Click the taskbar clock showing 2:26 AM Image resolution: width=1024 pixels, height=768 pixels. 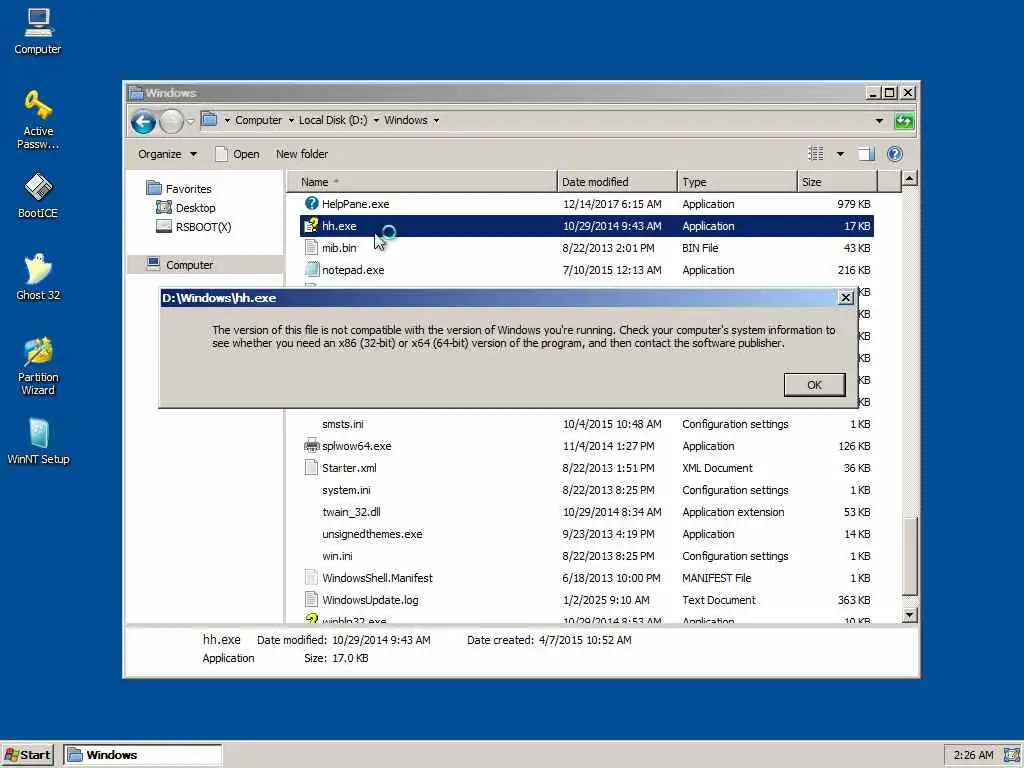pos(973,755)
